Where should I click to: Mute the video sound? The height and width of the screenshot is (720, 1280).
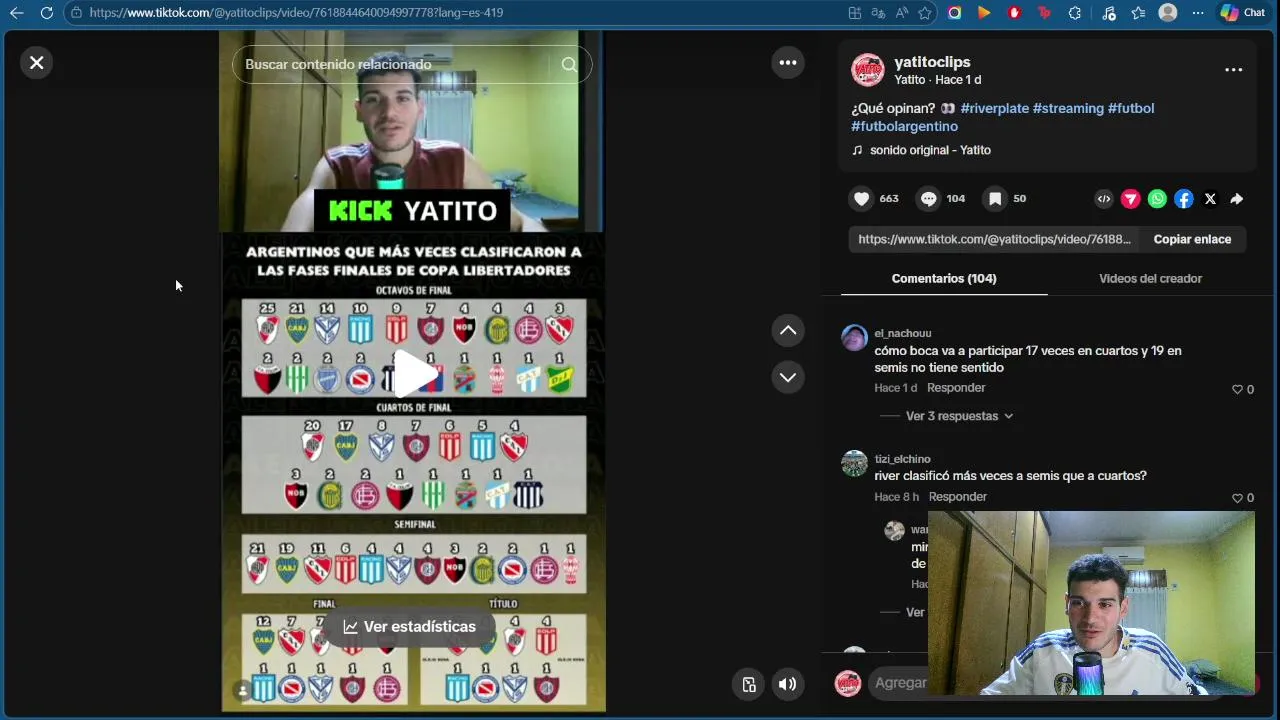[788, 684]
